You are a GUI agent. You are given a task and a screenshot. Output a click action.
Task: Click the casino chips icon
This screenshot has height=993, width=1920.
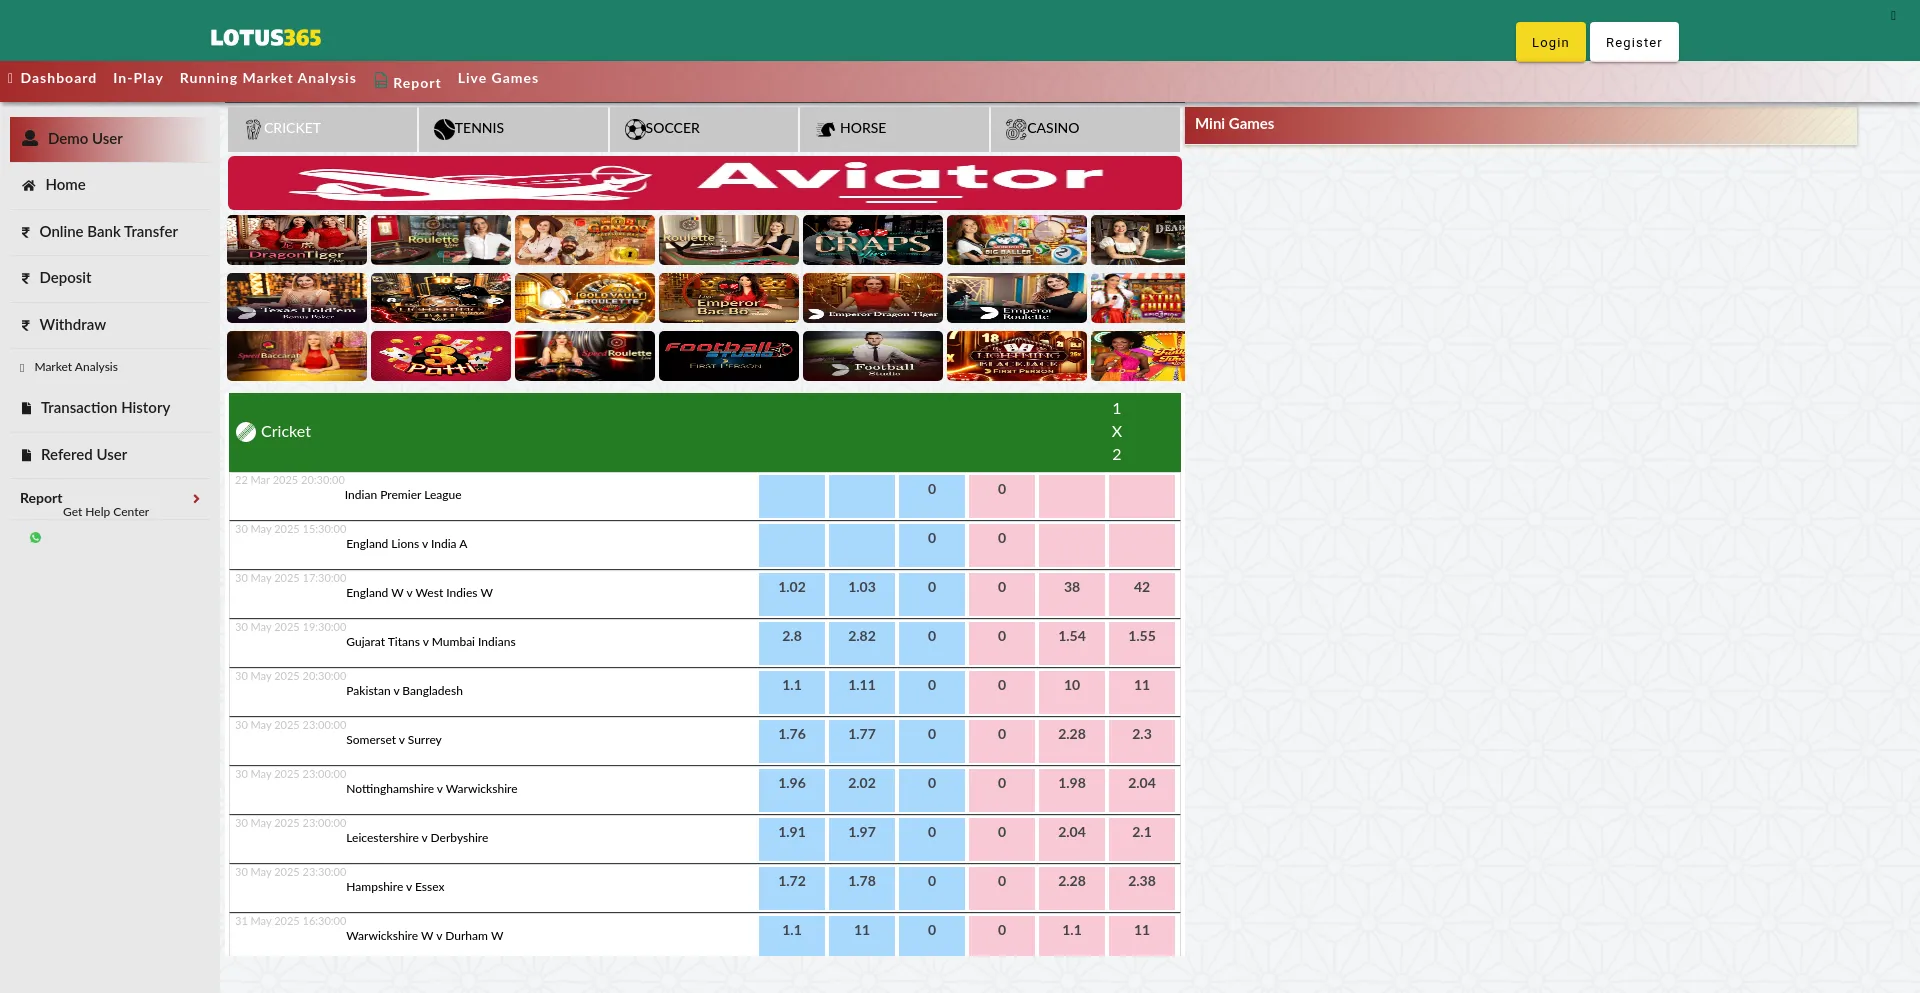tap(1016, 129)
